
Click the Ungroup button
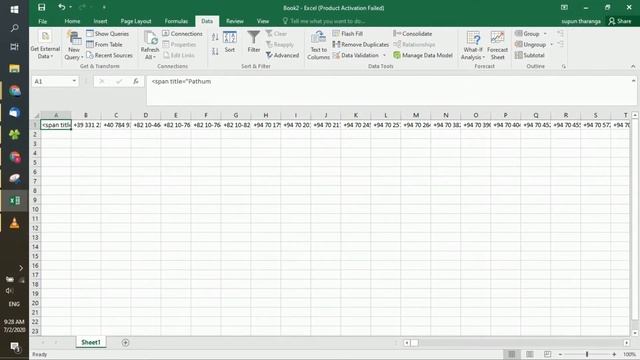[x=530, y=44]
